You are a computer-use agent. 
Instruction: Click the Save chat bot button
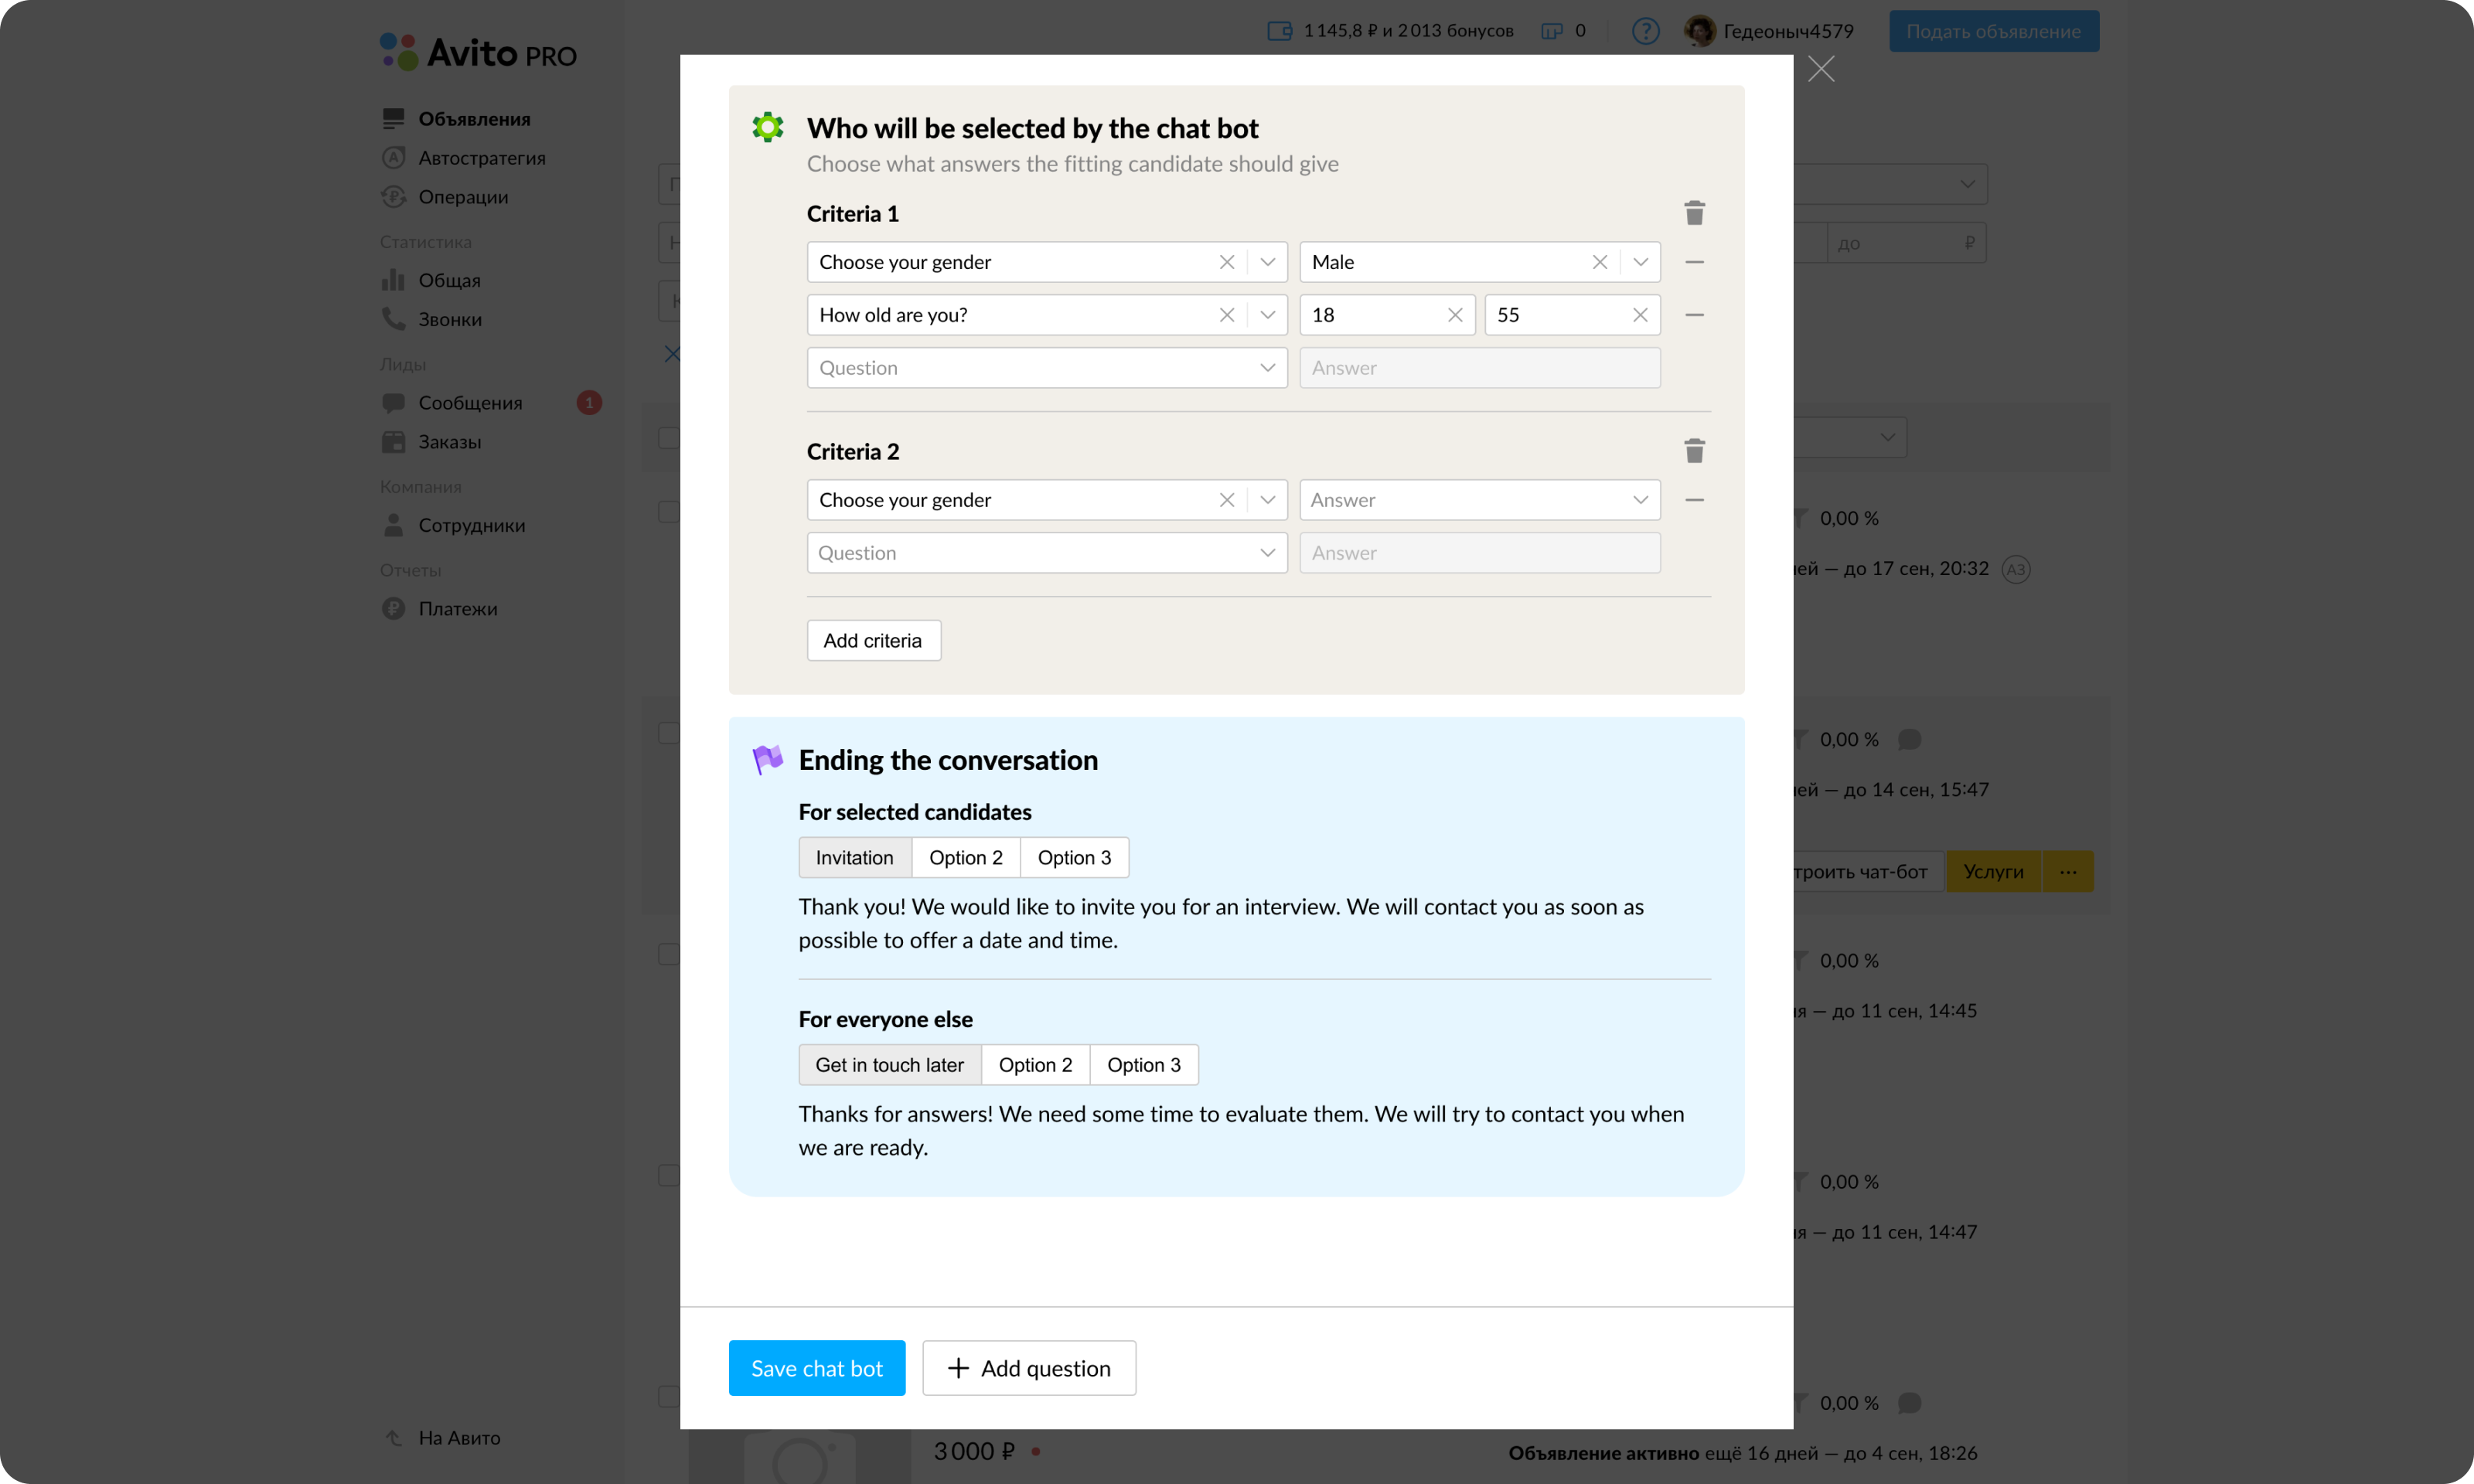tap(816, 1367)
